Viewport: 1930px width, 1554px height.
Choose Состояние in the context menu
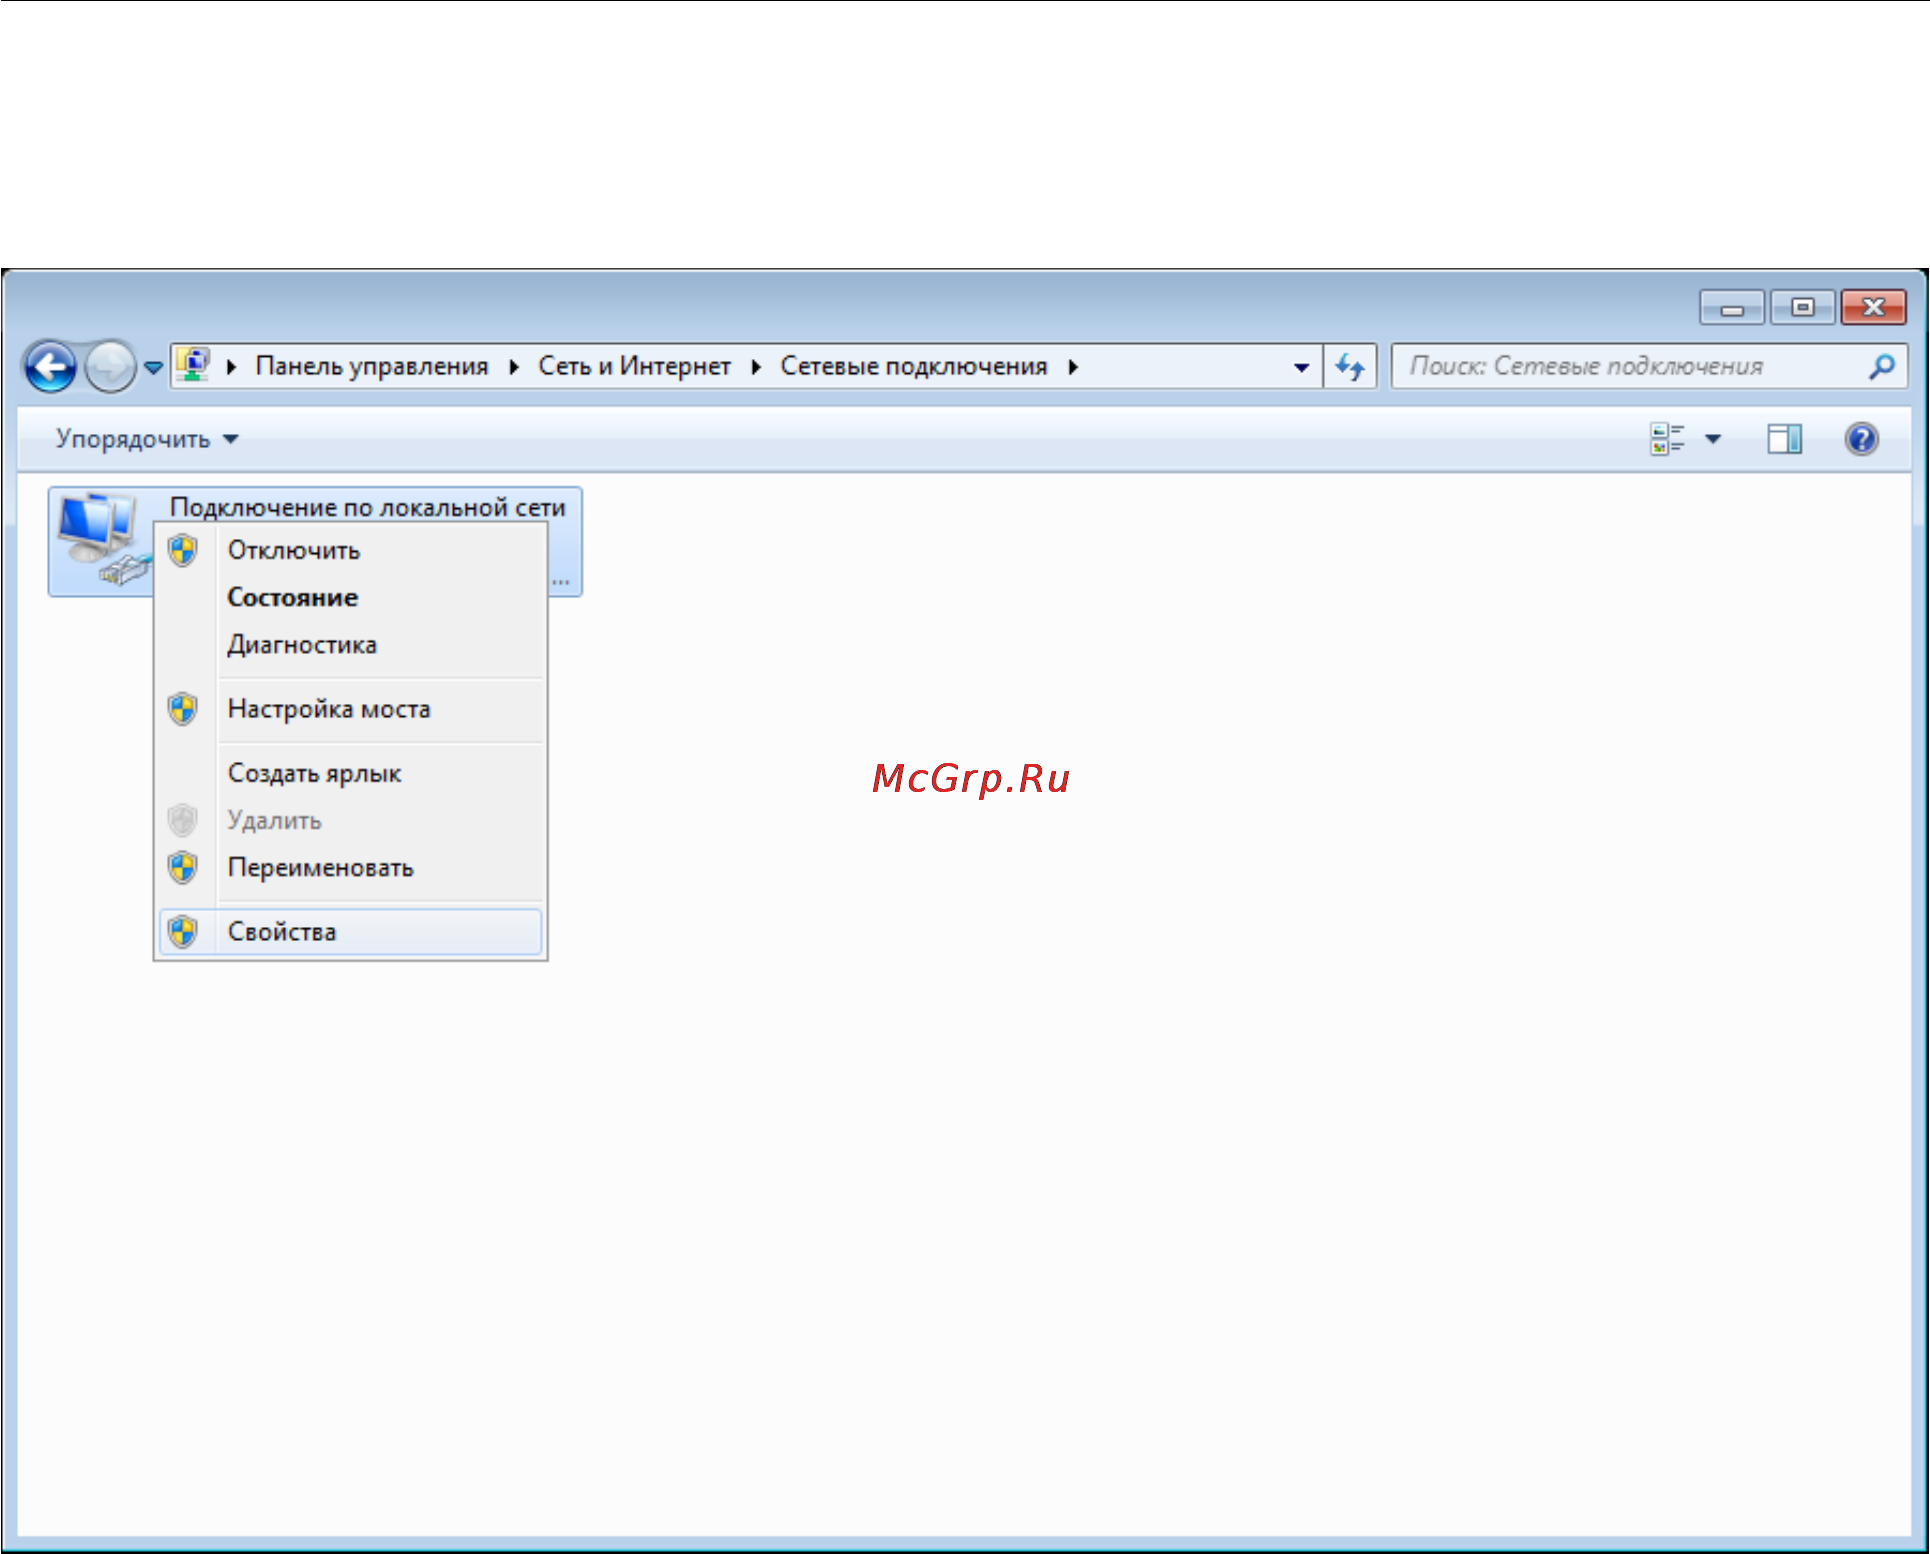click(x=350, y=597)
